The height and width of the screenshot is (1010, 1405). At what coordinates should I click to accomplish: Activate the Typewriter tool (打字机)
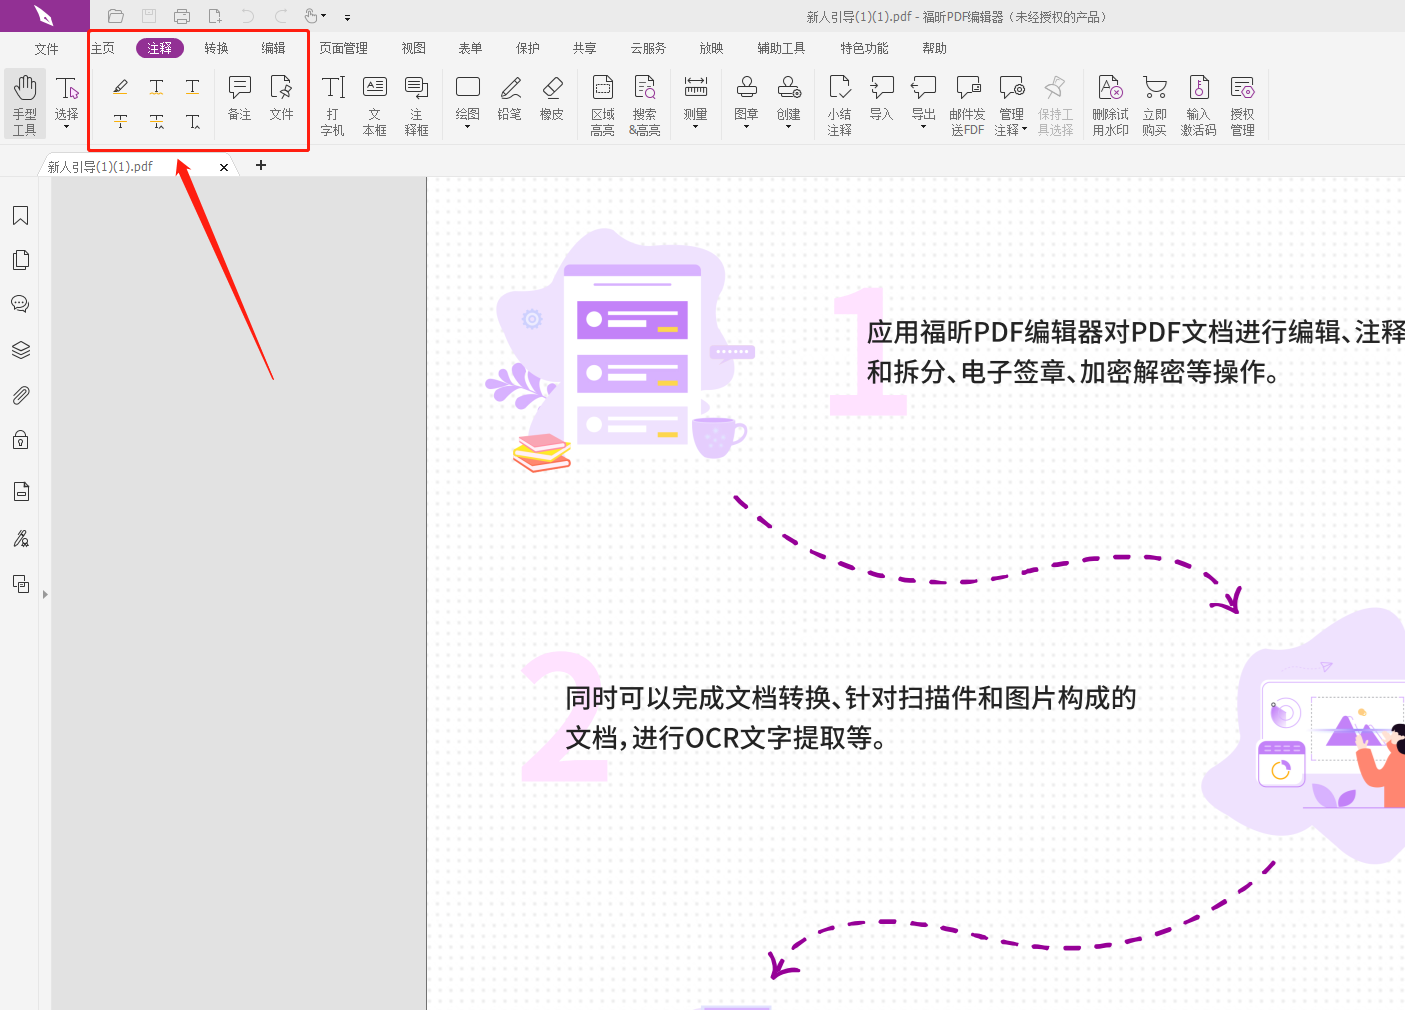coord(333,105)
